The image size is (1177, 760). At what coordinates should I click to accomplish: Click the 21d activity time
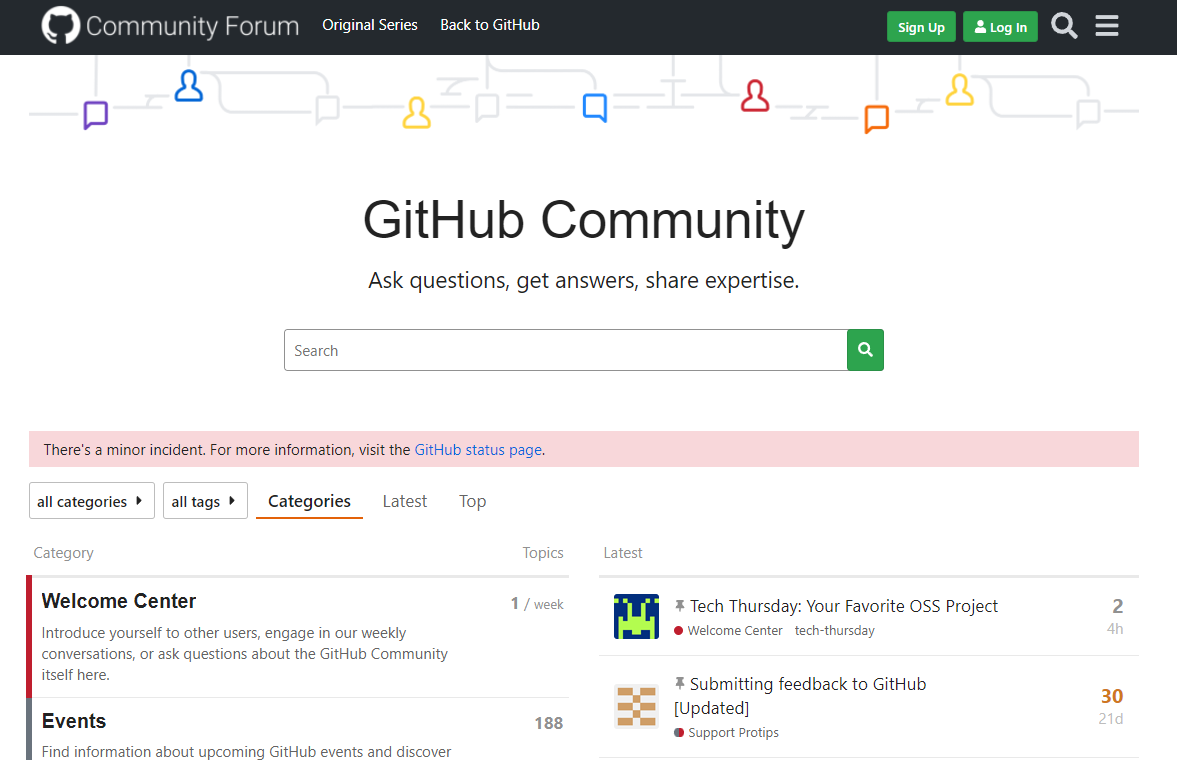[x=1111, y=719]
